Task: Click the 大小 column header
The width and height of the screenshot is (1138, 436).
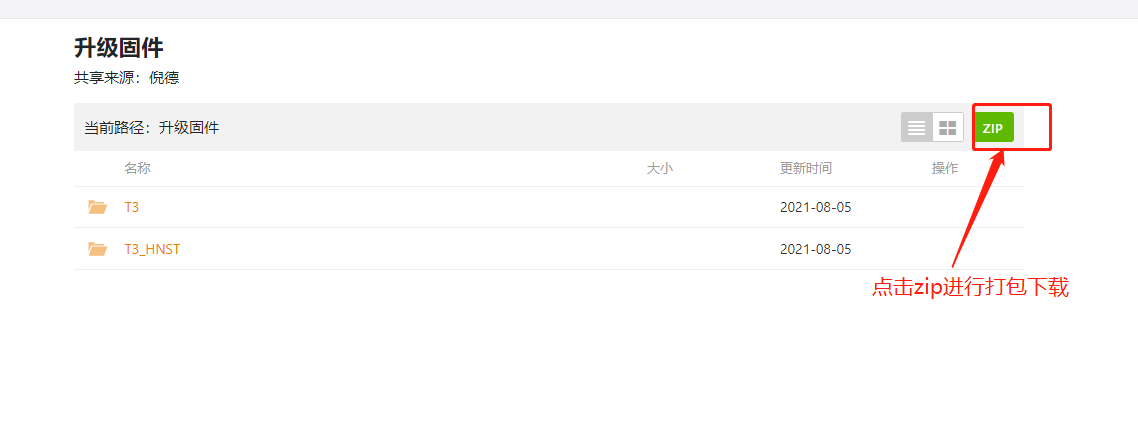Action: coord(660,168)
